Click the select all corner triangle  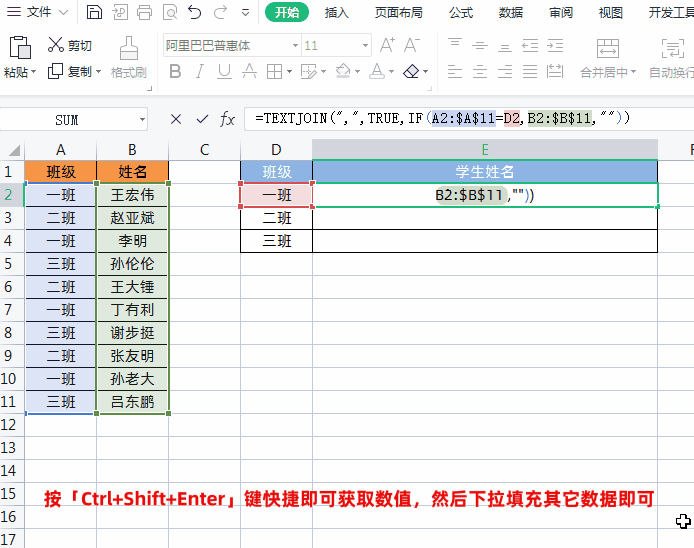point(14,150)
